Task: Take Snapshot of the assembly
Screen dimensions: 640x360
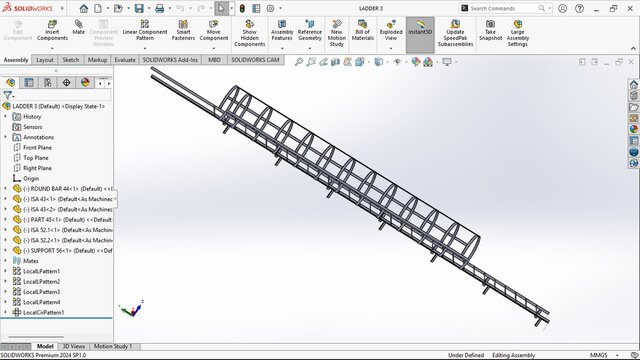Action: coord(490,31)
